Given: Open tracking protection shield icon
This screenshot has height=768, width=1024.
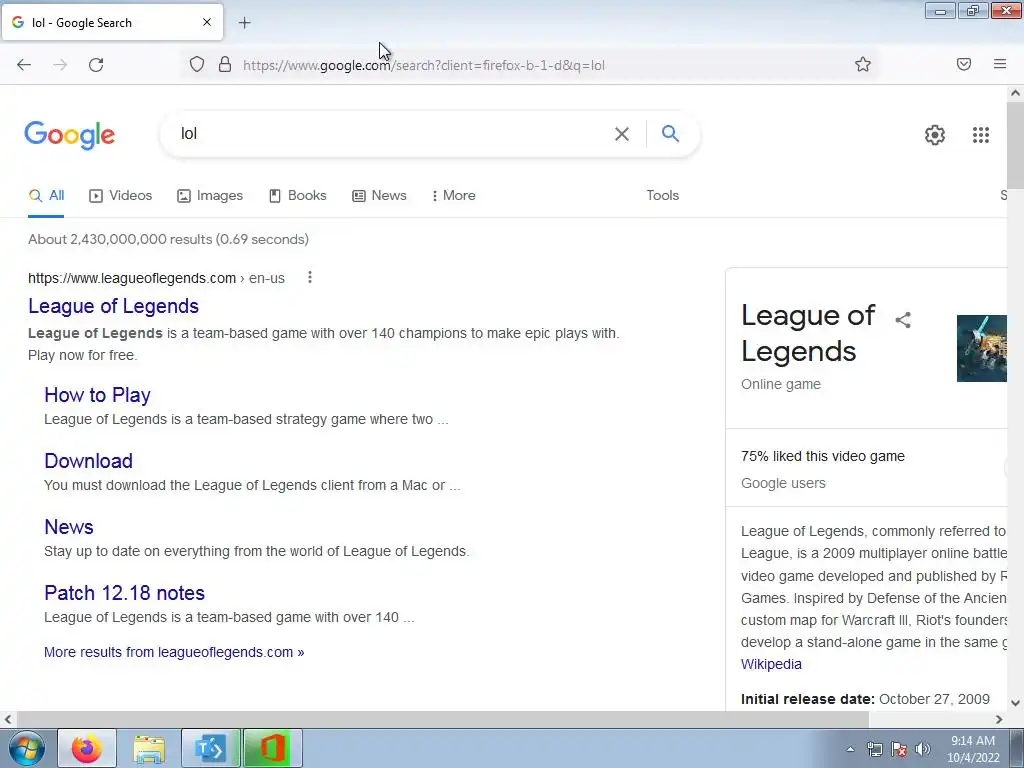Looking at the screenshot, I should (197, 64).
